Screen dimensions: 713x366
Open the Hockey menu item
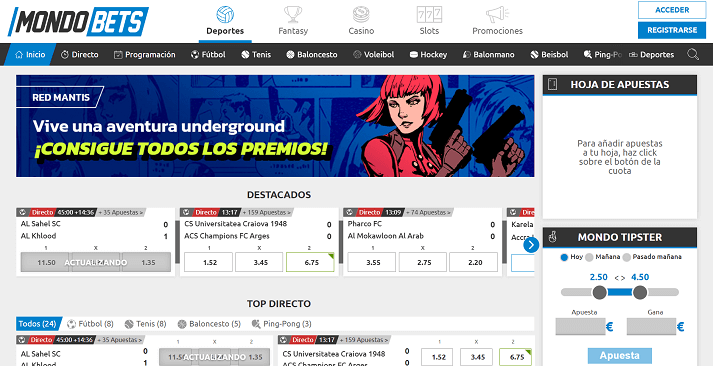click(428, 55)
